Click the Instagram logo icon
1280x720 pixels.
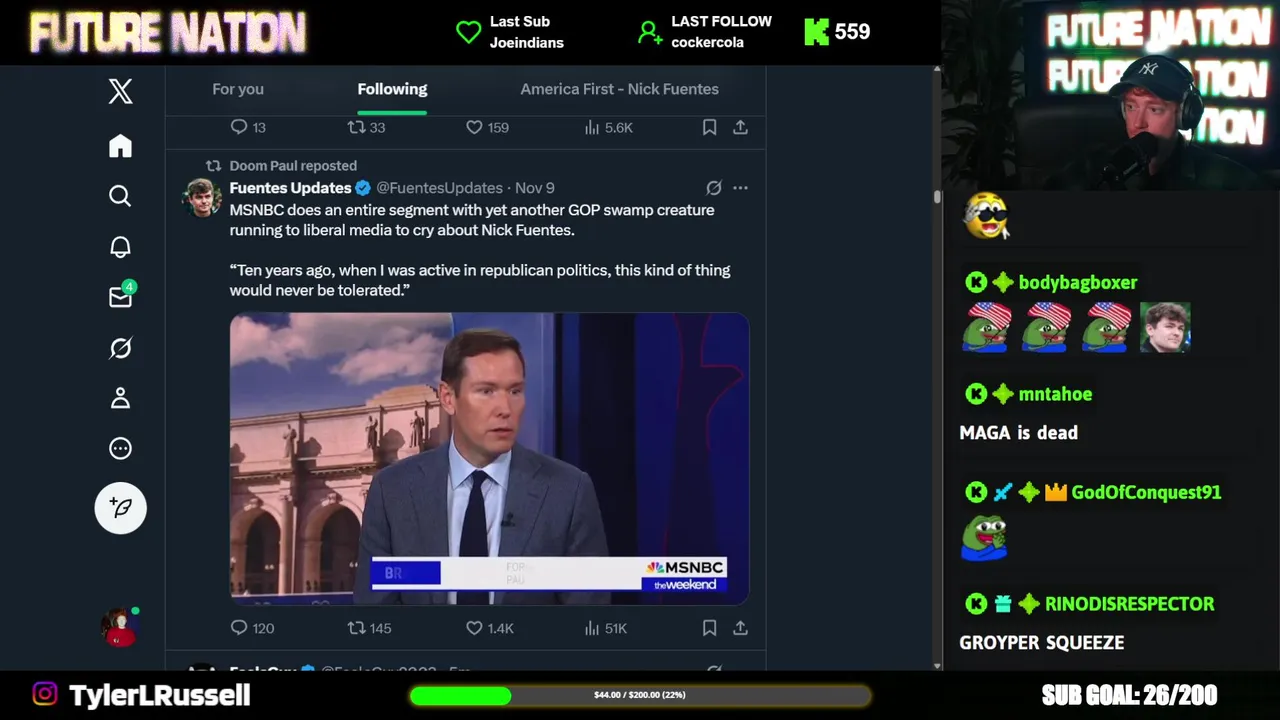coord(44,694)
